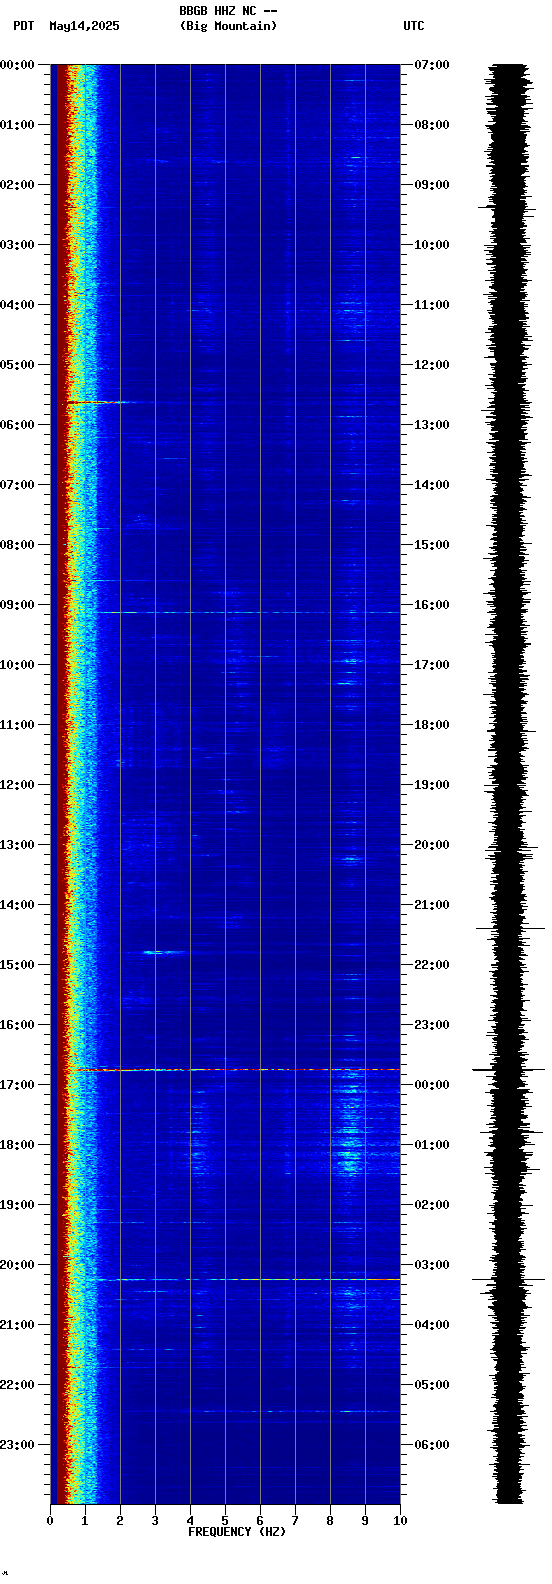Select the 06:00 label on UTC axis
The width and height of the screenshot is (552, 1584).
[x=432, y=1445]
